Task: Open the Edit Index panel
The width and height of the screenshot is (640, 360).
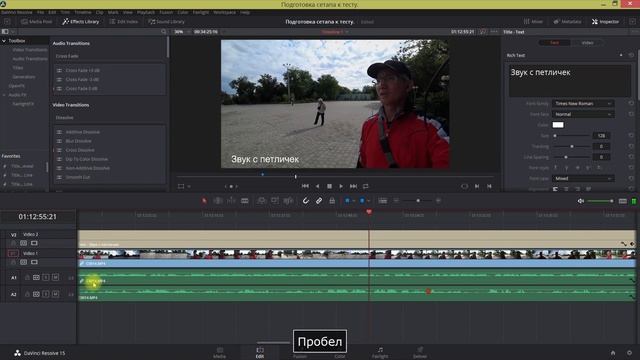Action: click(124, 22)
